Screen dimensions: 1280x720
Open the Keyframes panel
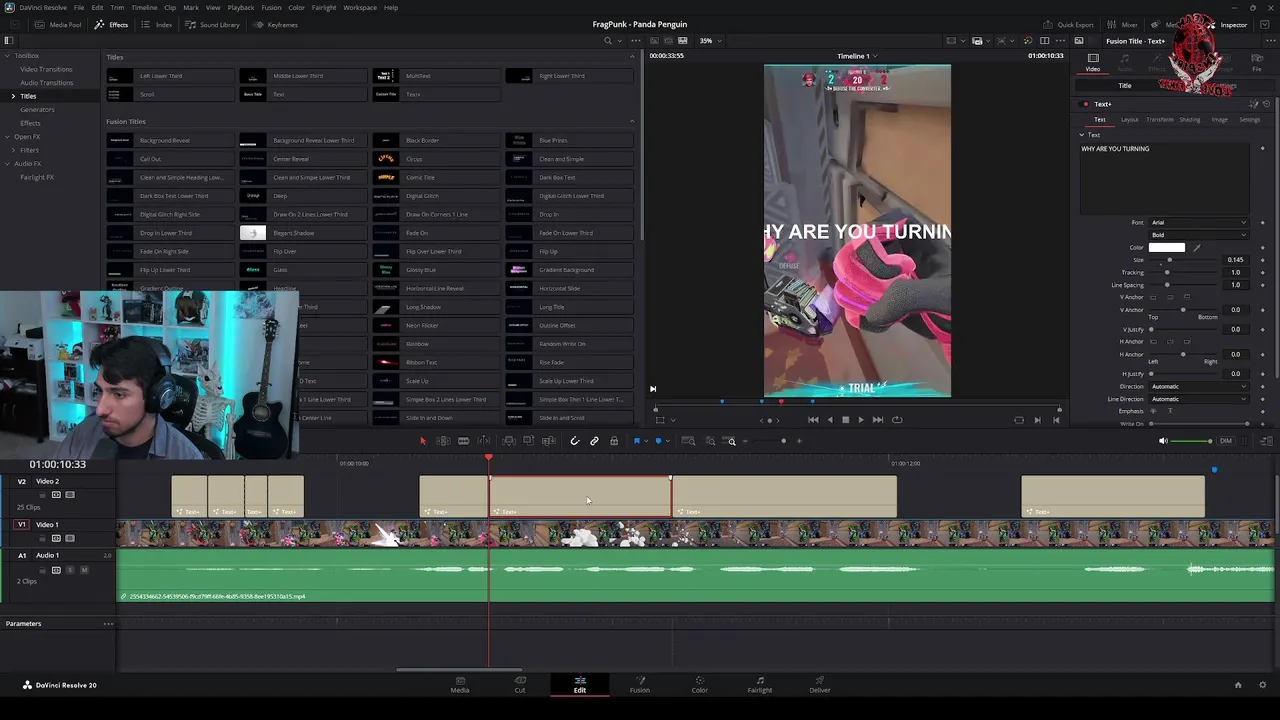[276, 25]
